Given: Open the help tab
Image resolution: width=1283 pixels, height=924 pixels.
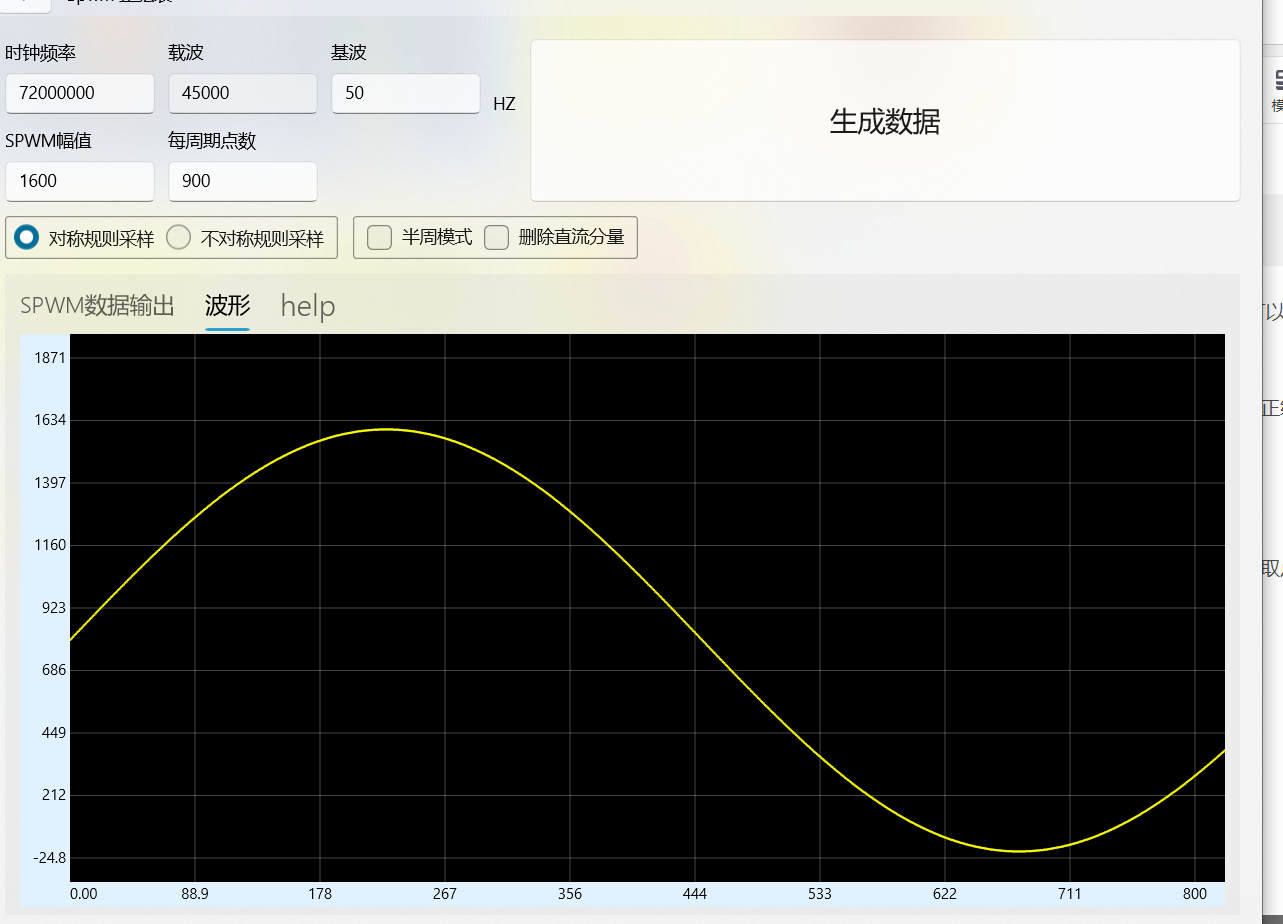Looking at the screenshot, I should click(308, 306).
